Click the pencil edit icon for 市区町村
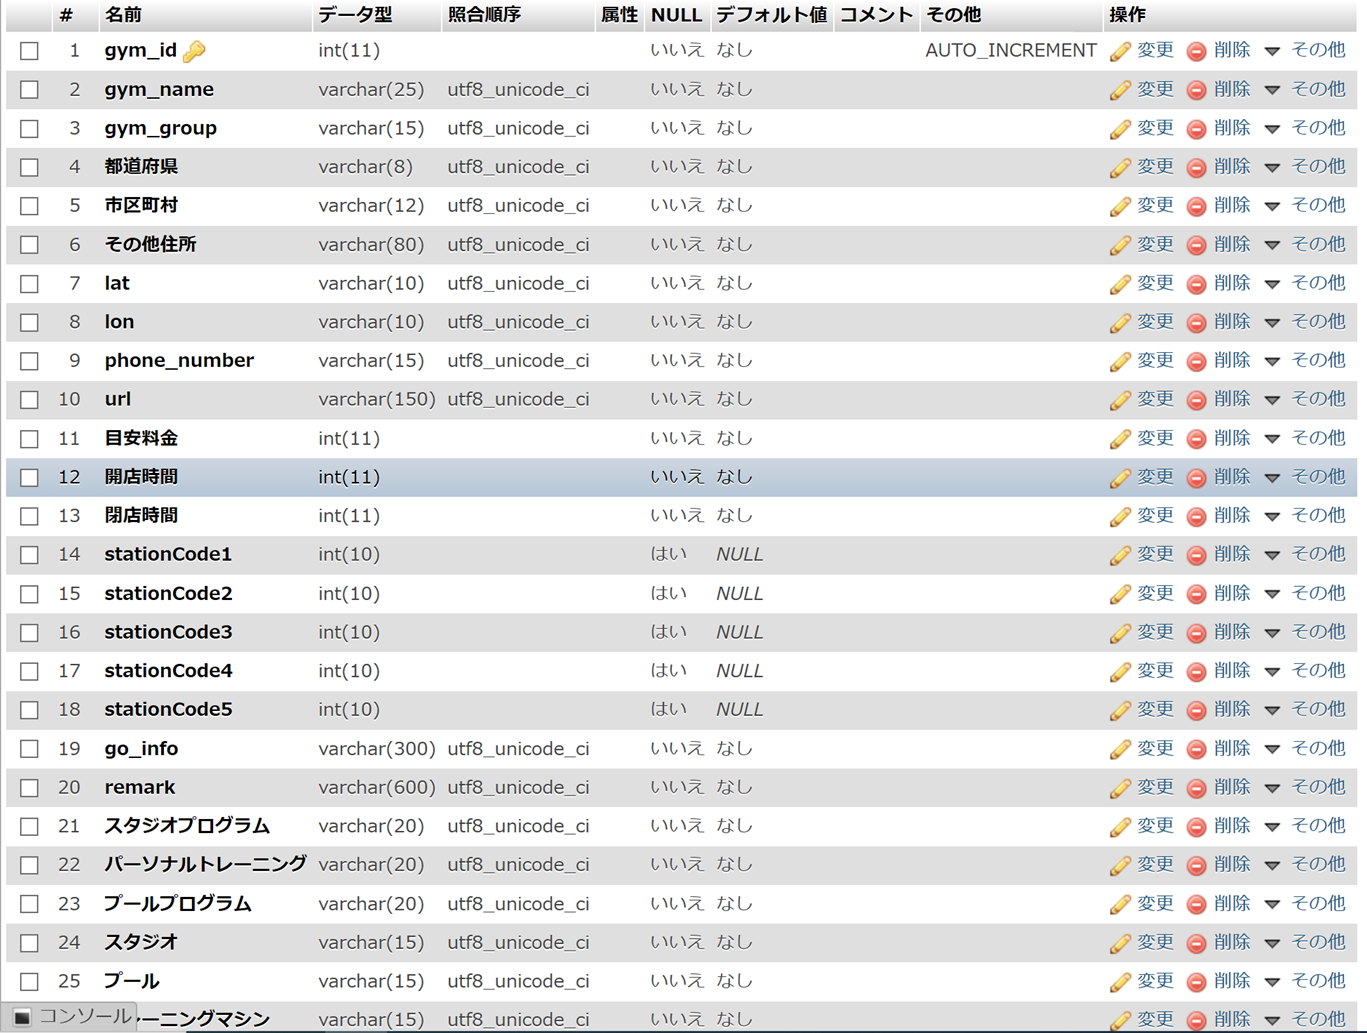Image resolution: width=1367 pixels, height=1033 pixels. 1120,206
